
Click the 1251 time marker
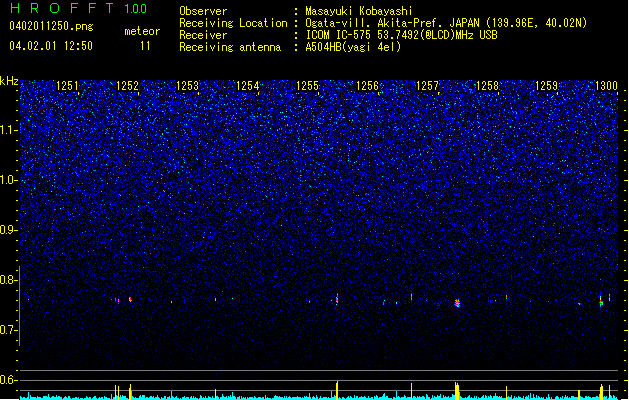tap(67, 86)
